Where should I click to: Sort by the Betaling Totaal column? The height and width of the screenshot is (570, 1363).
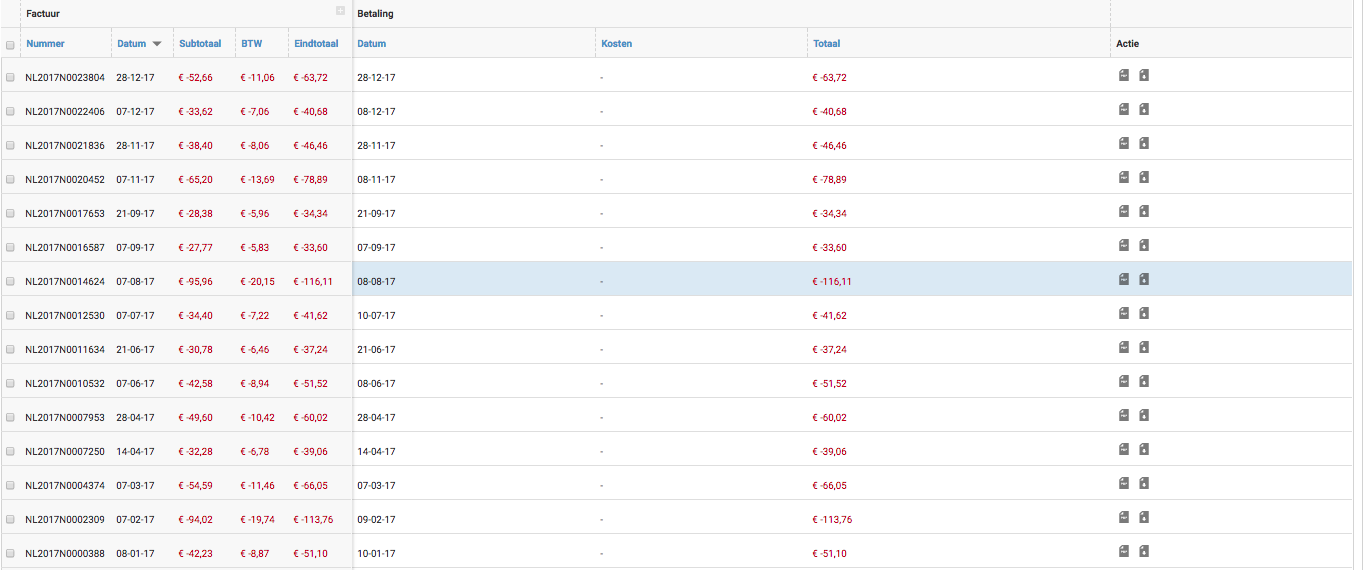[826, 44]
